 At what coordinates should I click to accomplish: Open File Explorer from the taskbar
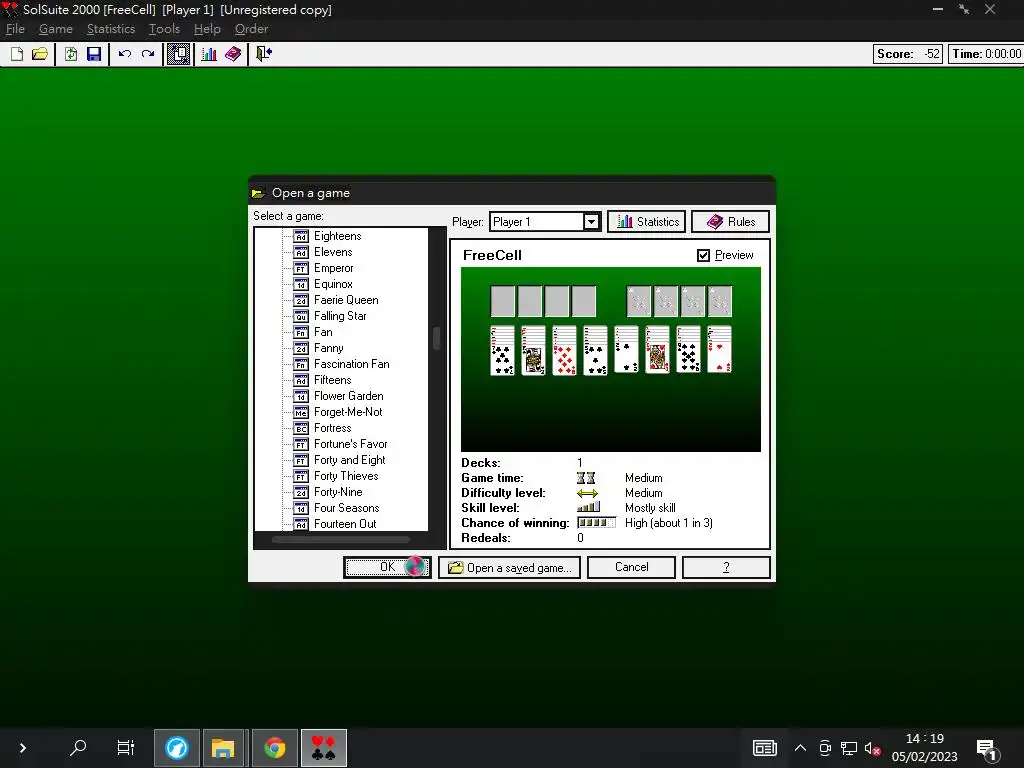[223, 748]
